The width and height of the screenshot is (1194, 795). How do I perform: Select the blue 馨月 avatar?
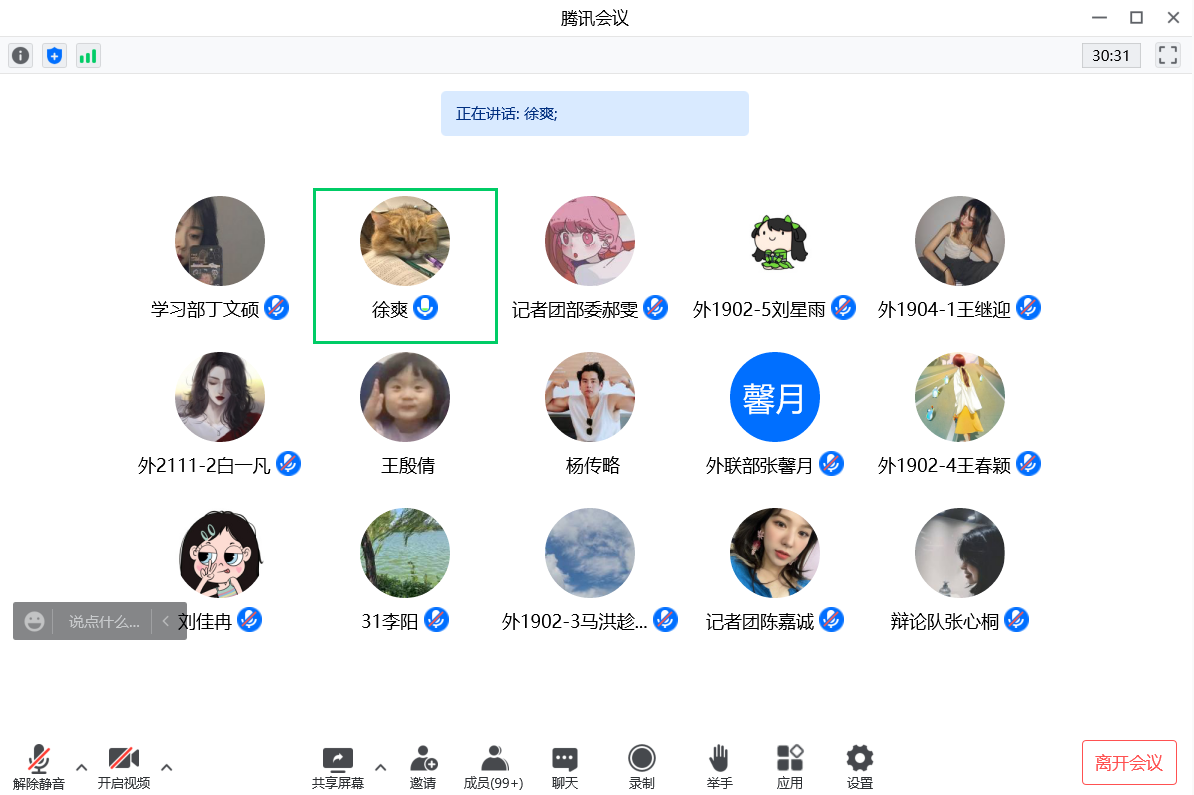[x=775, y=397]
